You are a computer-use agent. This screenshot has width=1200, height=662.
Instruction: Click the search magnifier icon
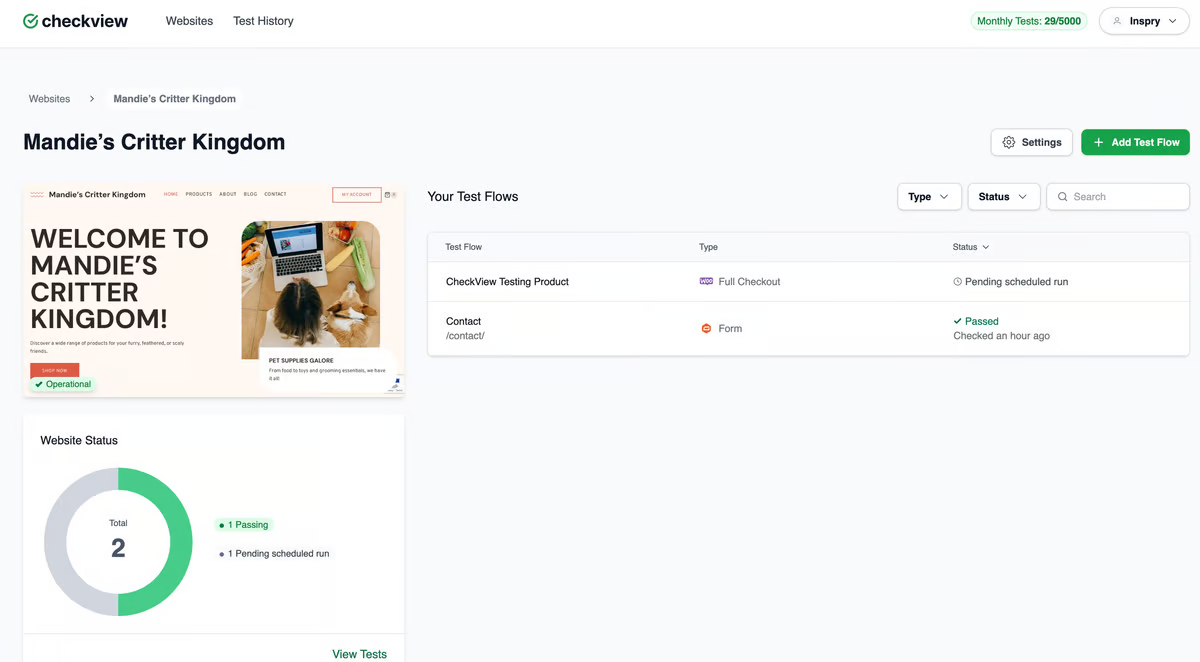coord(1063,196)
